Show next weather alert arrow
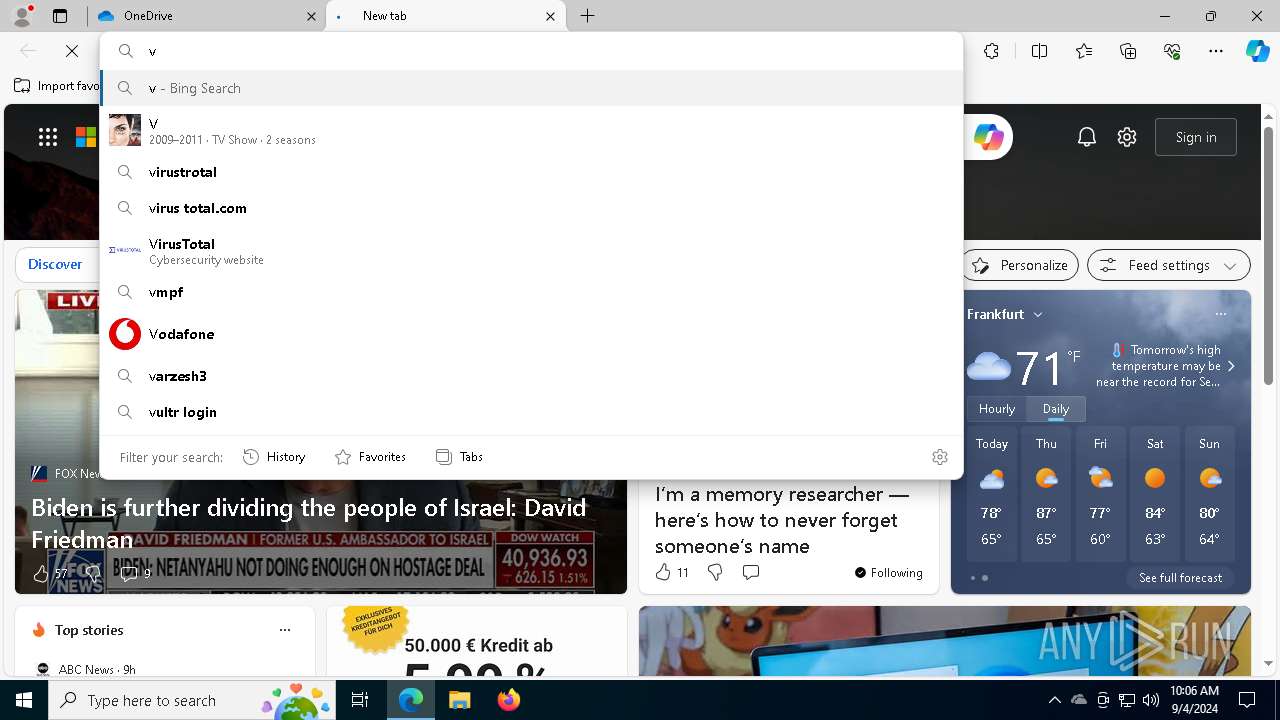Viewport: 1280px width, 720px height. pyautogui.click(x=1231, y=366)
